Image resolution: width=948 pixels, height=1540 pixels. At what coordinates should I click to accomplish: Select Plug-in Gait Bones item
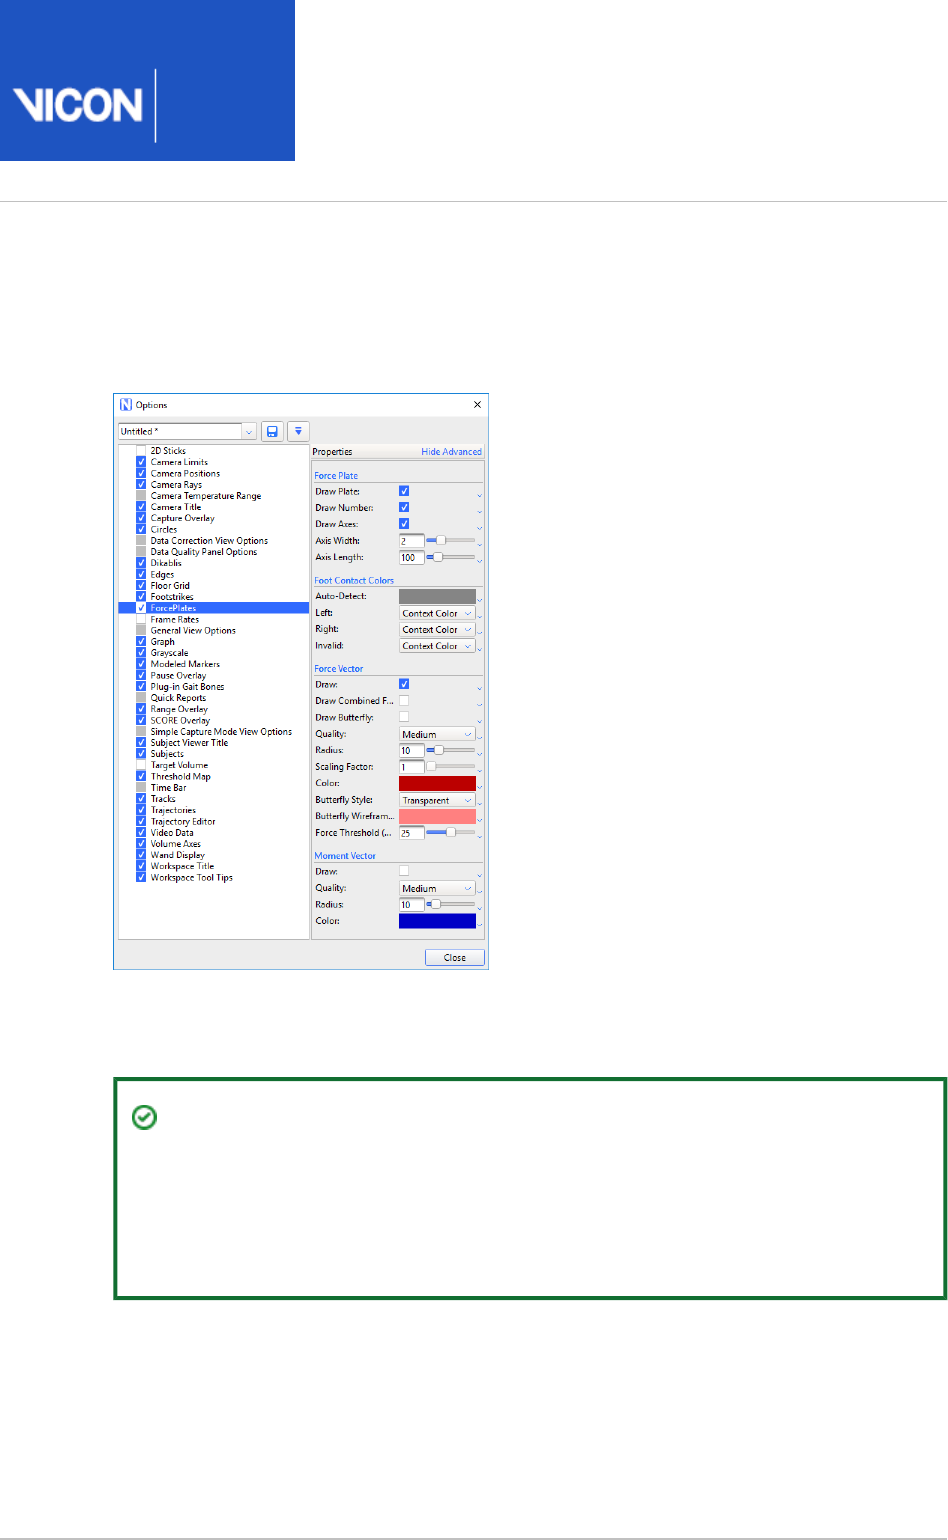click(x=187, y=687)
